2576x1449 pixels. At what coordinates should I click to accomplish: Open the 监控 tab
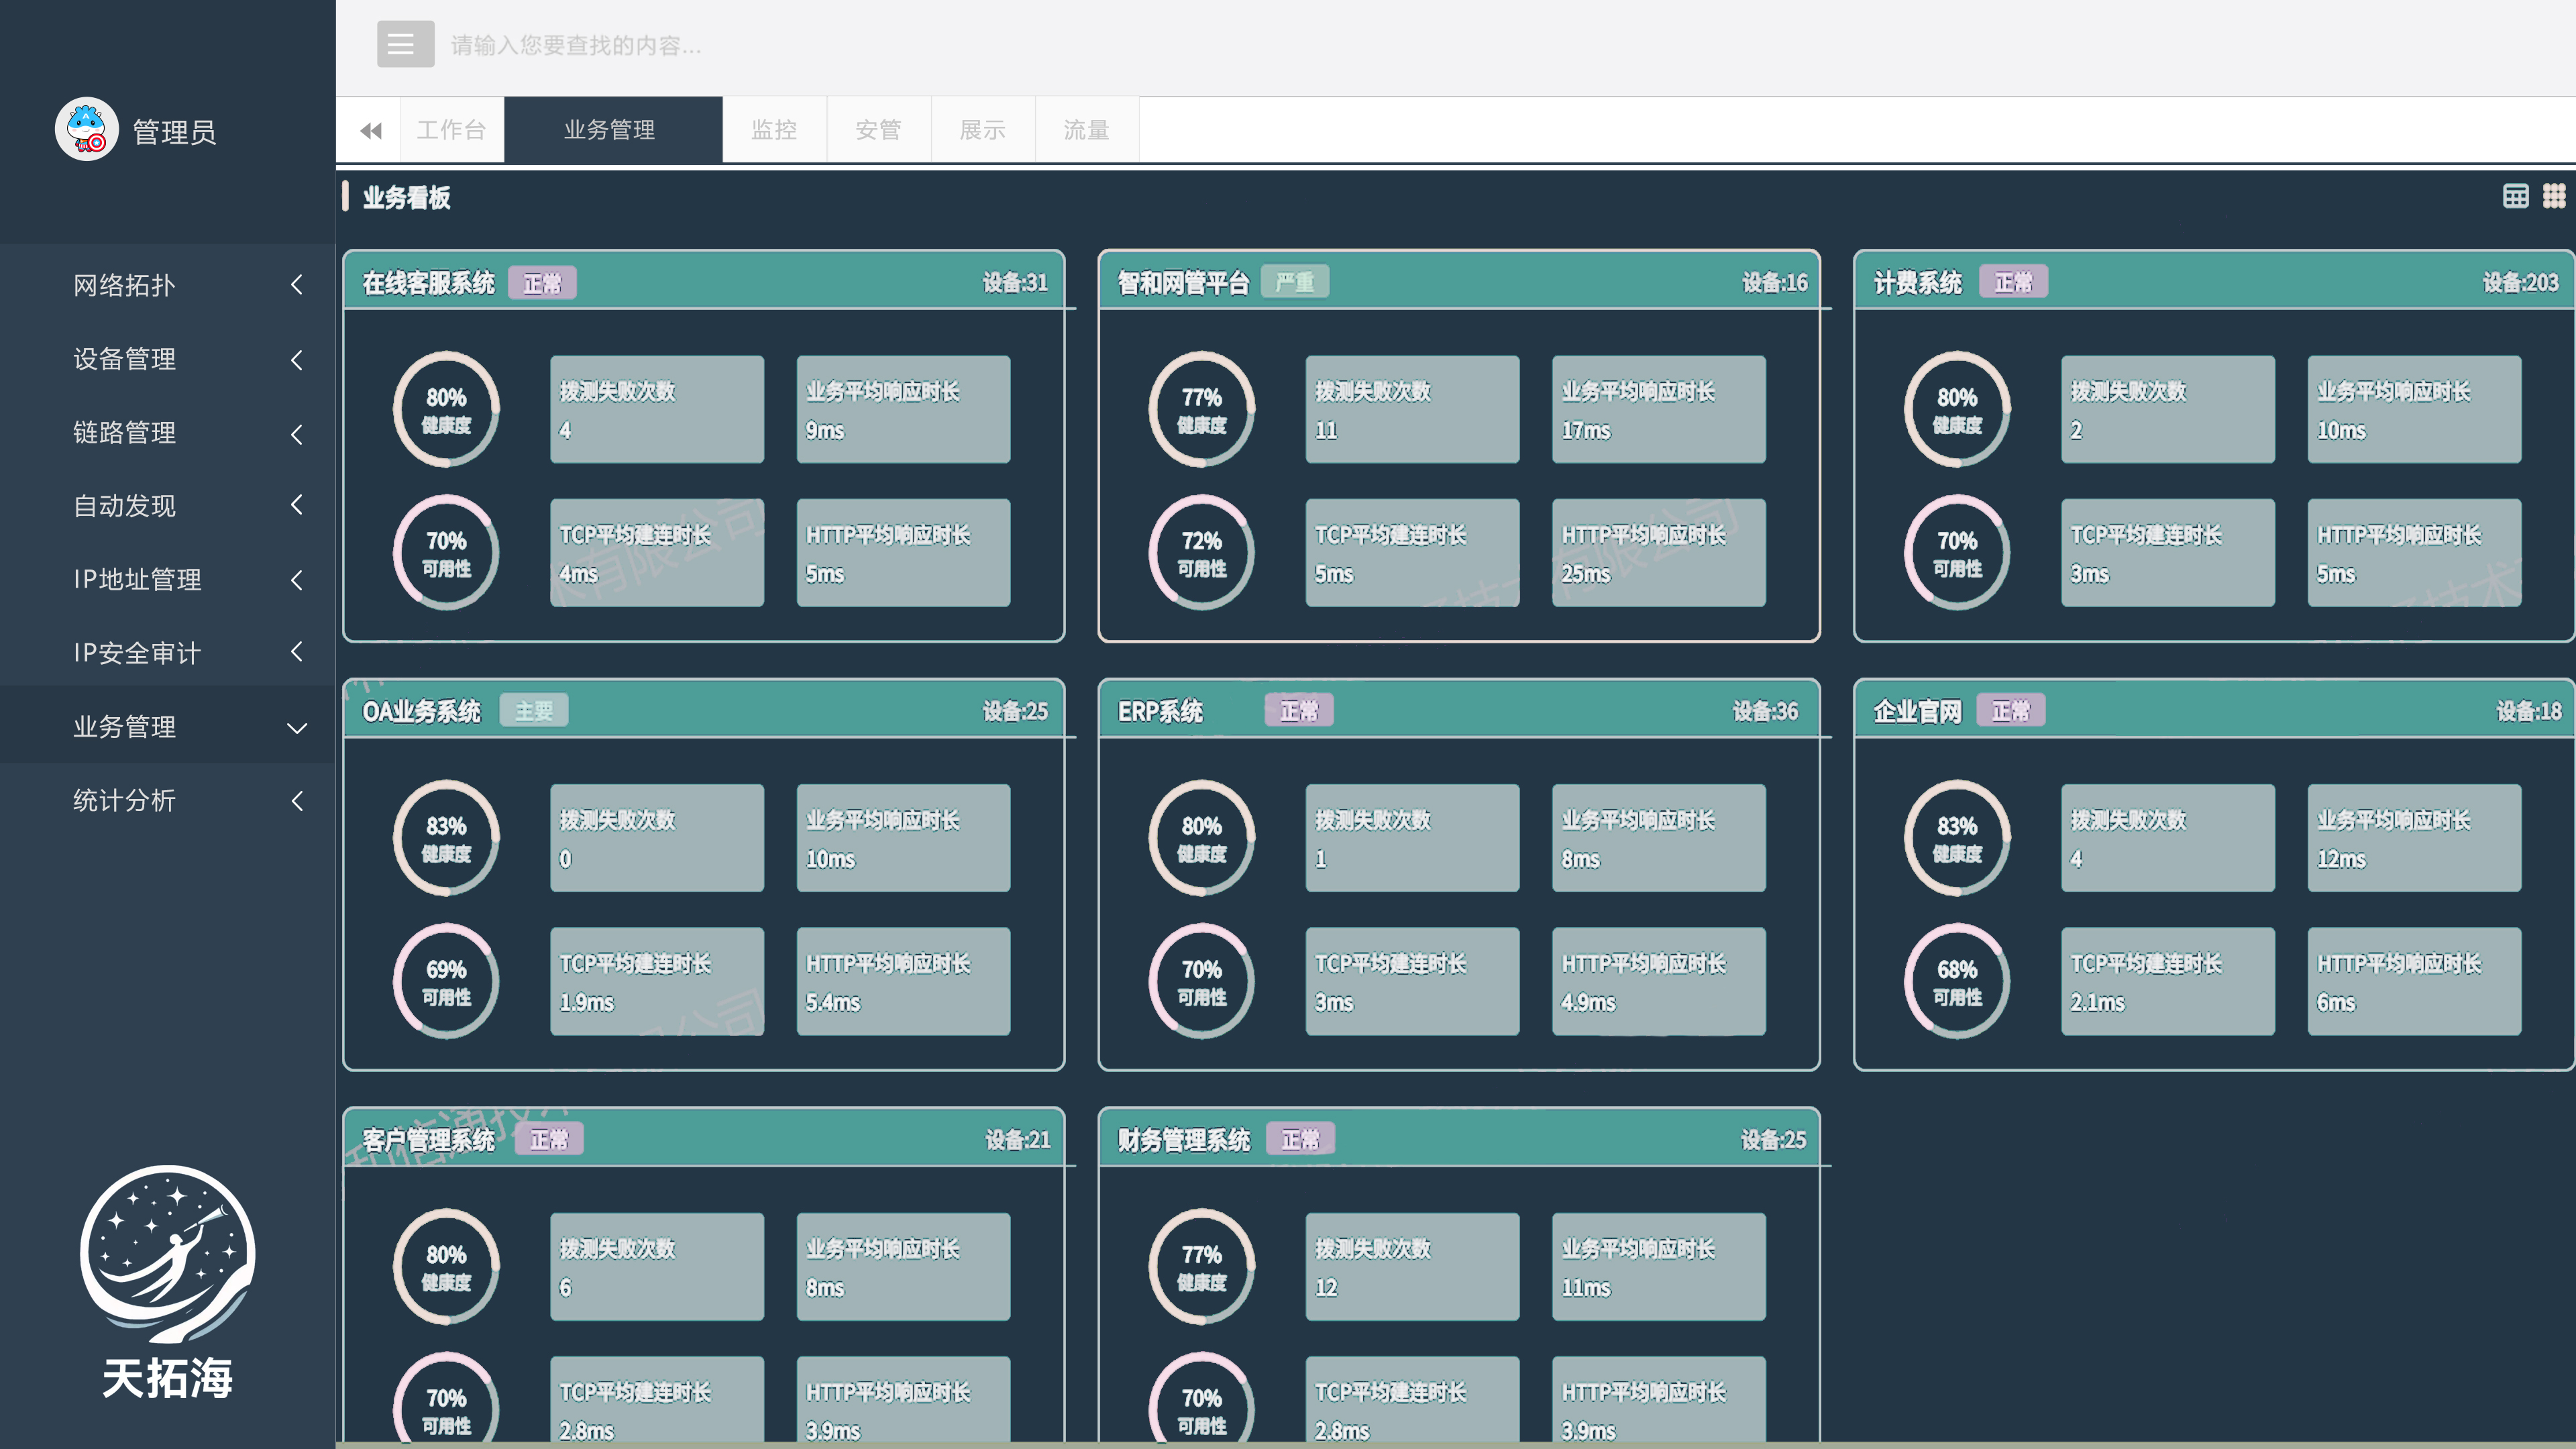tap(773, 130)
